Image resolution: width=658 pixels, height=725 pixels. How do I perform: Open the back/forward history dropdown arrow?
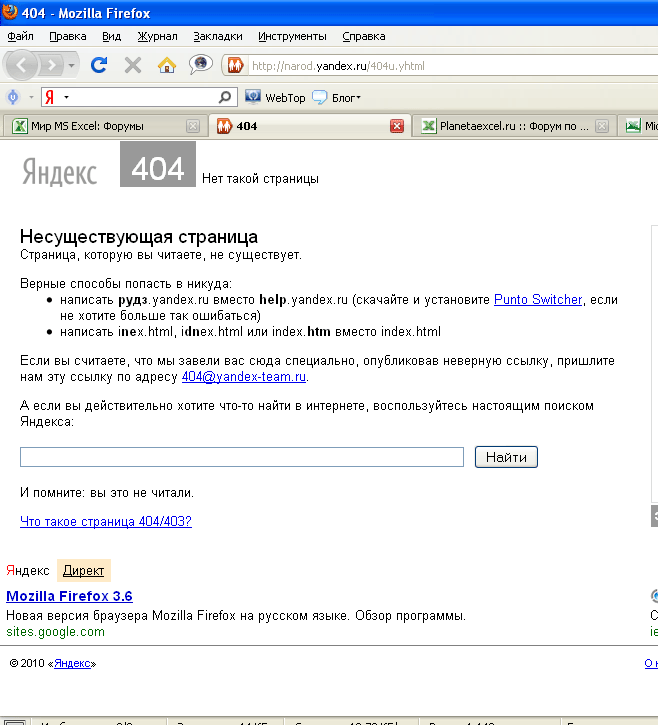point(71,65)
